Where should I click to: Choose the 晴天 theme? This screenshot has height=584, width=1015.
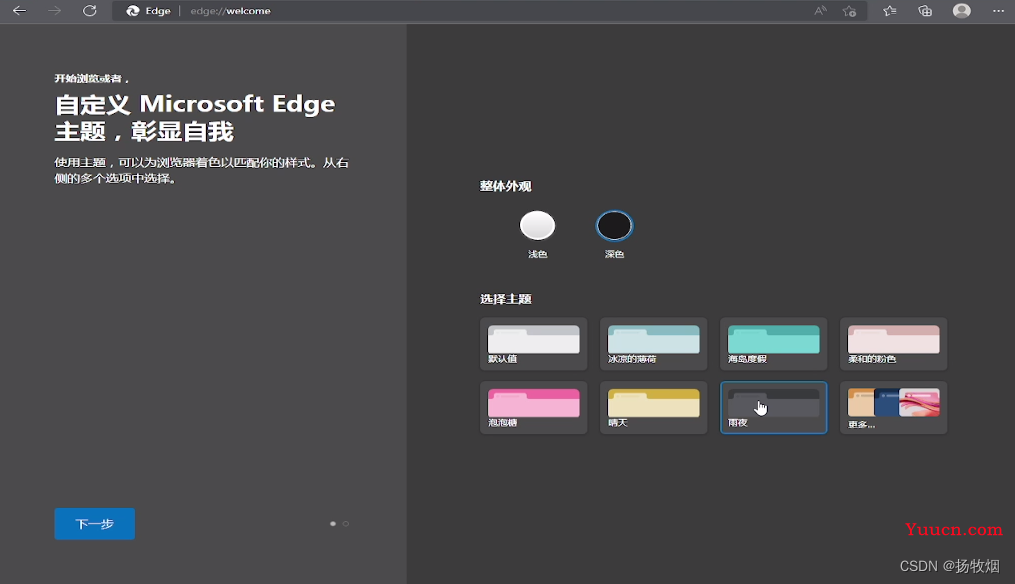click(653, 407)
